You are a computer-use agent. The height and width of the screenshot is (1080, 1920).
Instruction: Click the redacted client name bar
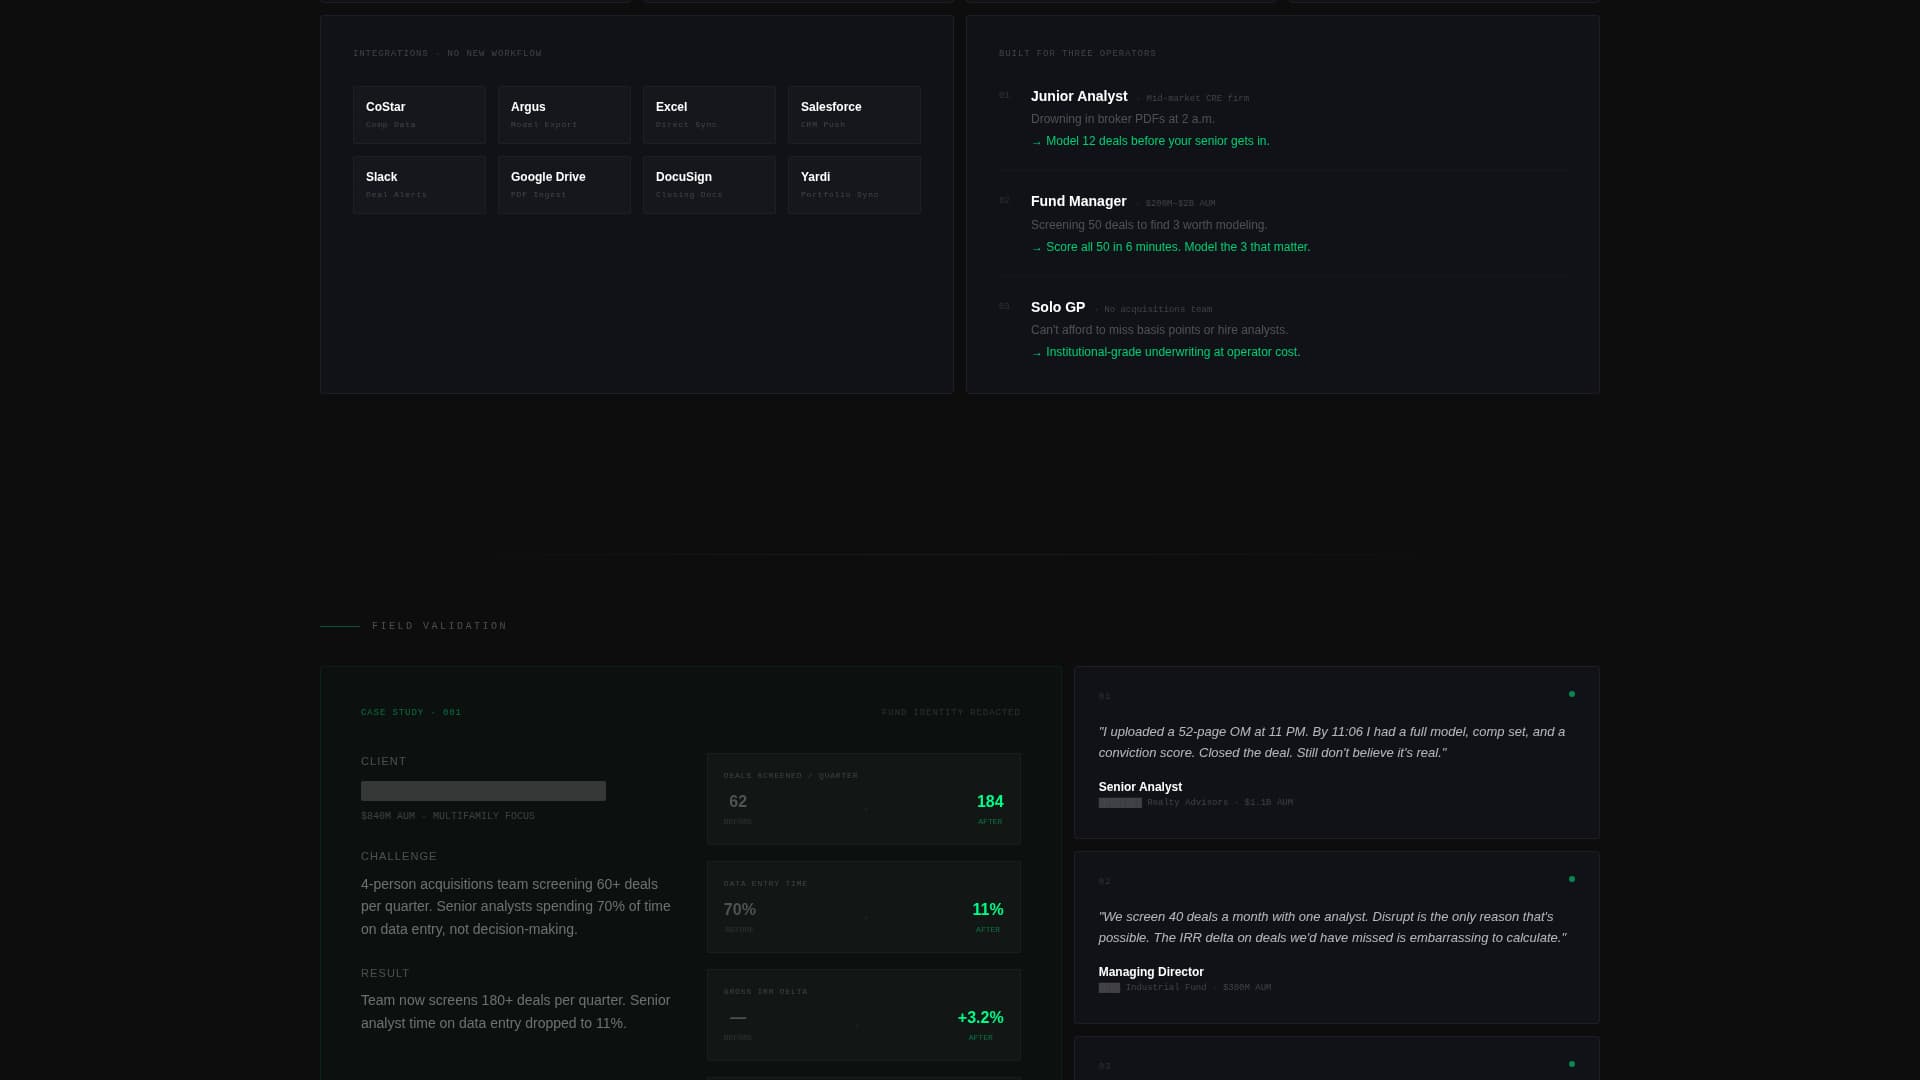pos(483,791)
